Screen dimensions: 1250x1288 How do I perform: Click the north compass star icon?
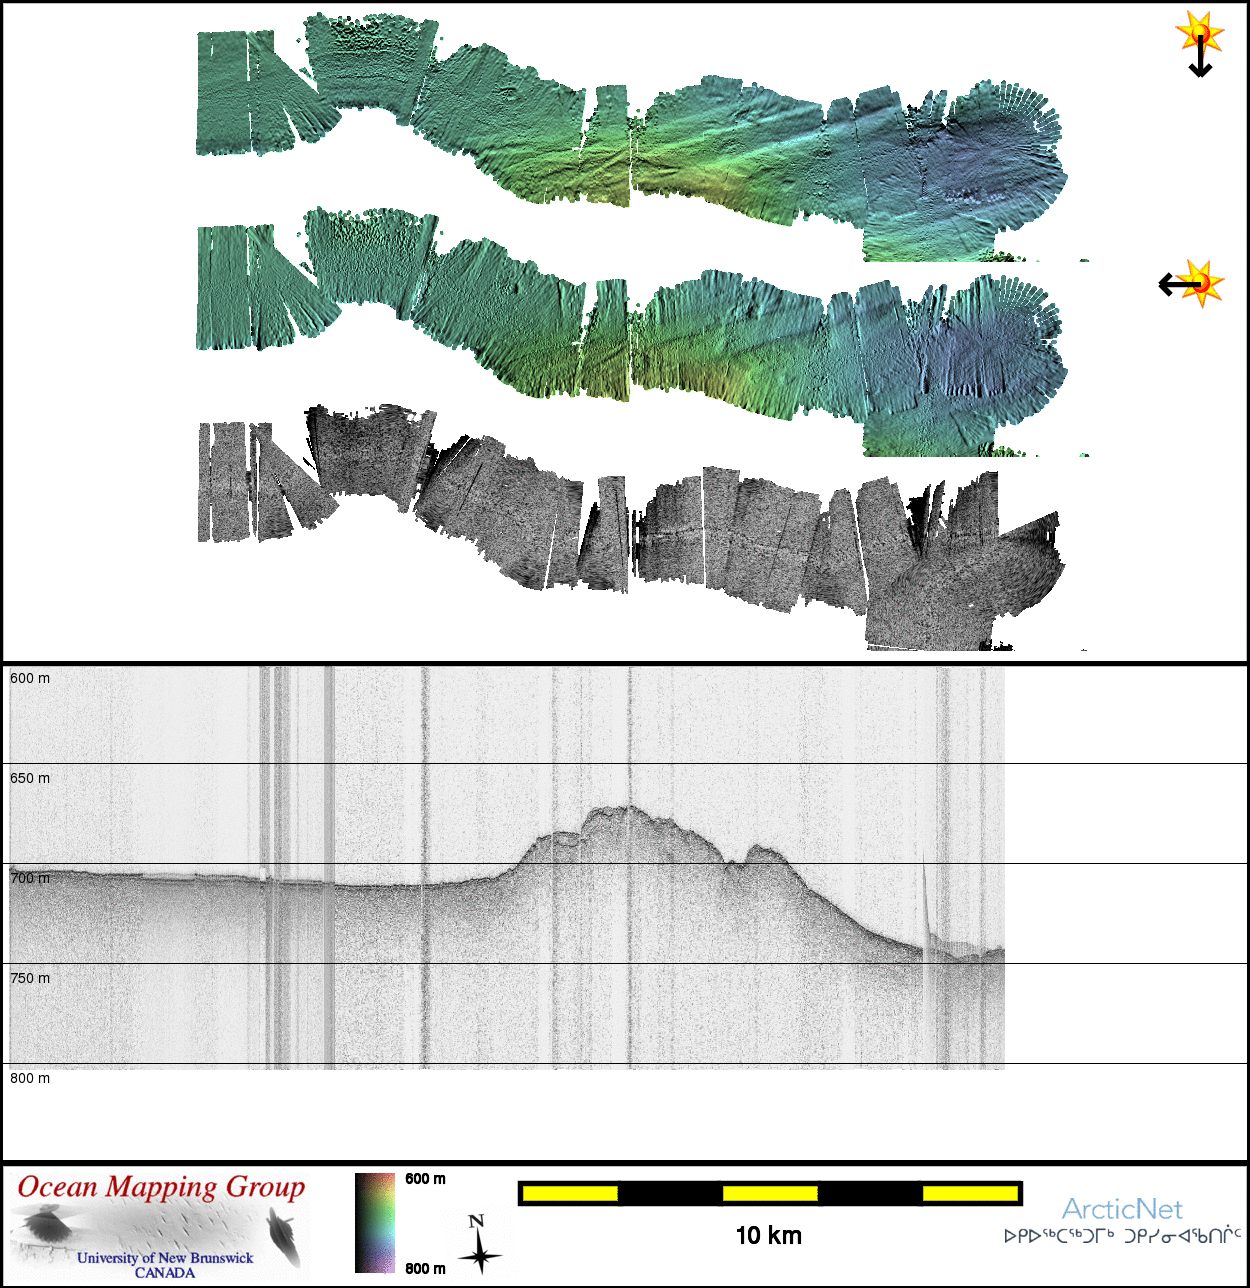pos(479,1245)
